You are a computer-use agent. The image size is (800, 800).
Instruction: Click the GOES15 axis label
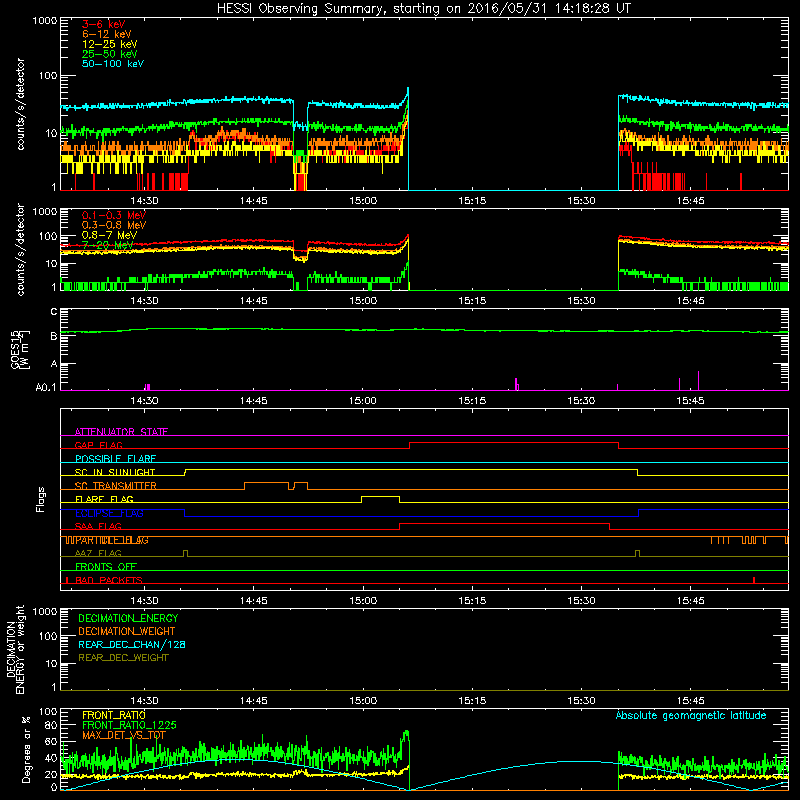(20, 349)
